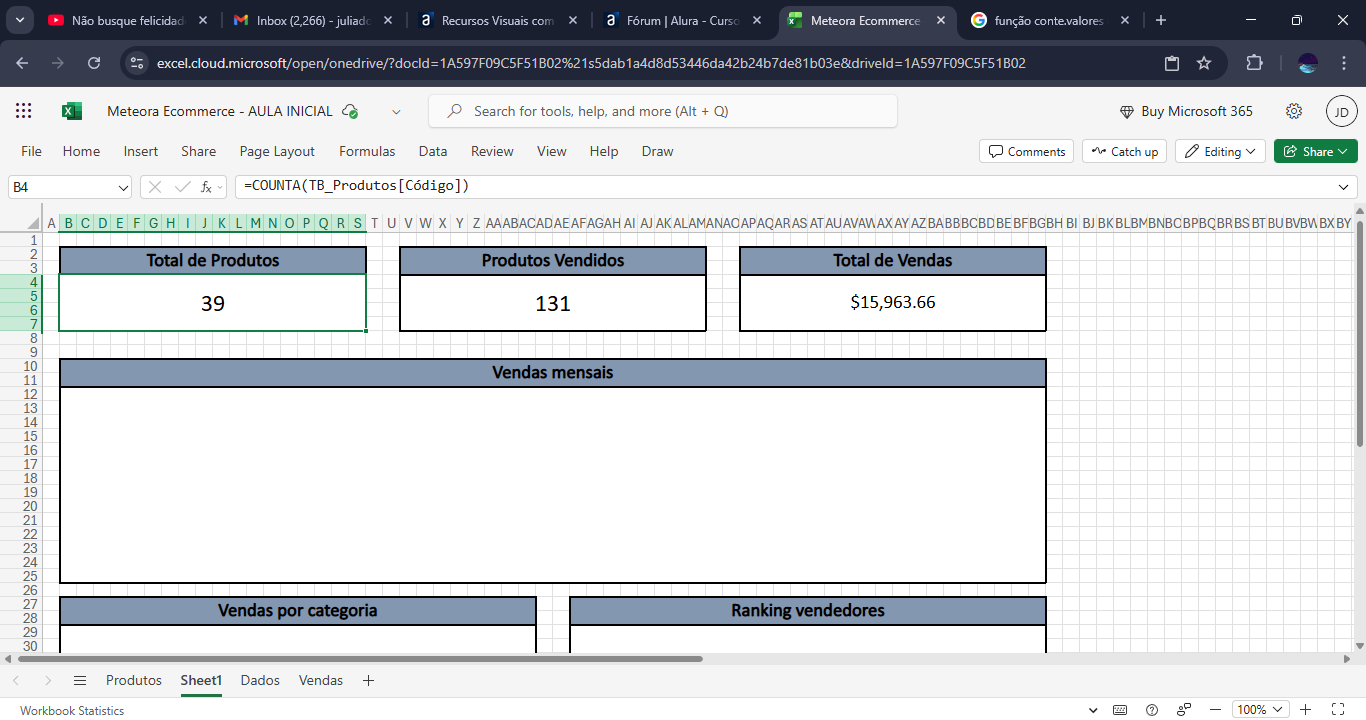
Task: Open a new browser tab
Action: 1160,20
